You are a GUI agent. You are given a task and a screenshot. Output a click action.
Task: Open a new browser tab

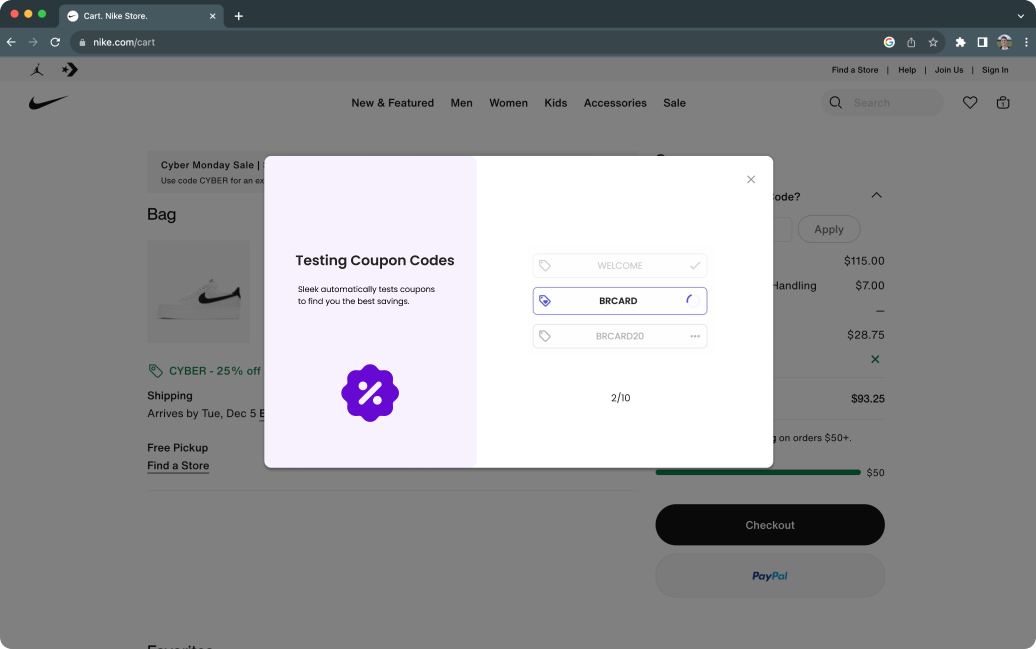tap(239, 16)
